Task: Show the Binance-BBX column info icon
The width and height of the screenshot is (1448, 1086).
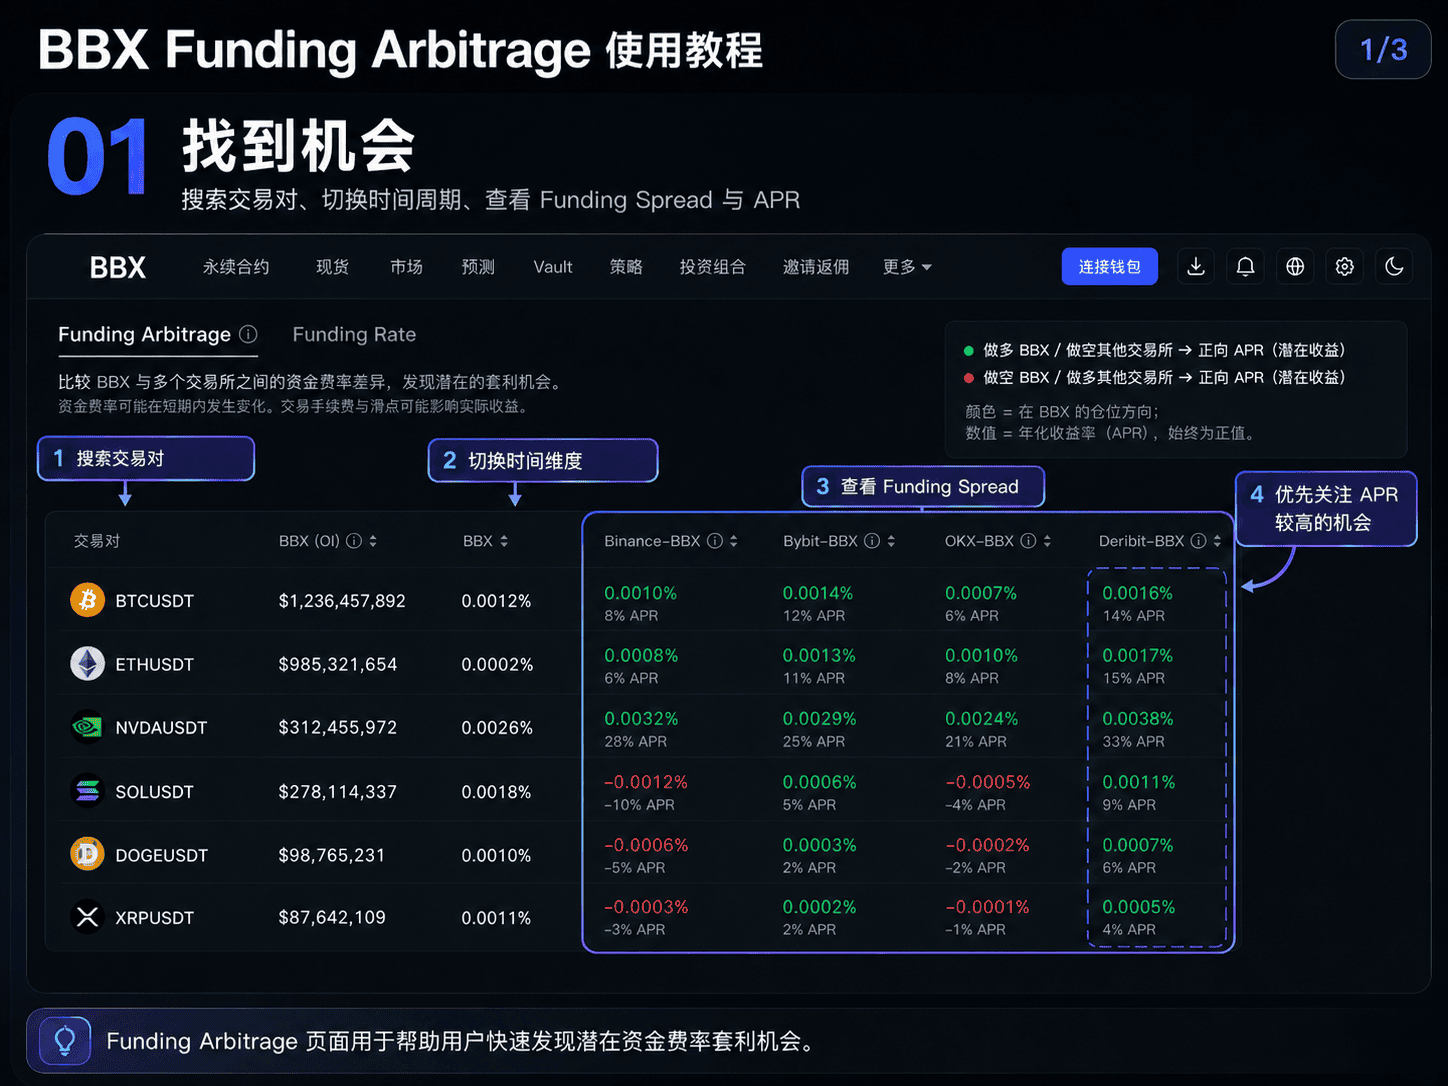Action: pos(715,541)
